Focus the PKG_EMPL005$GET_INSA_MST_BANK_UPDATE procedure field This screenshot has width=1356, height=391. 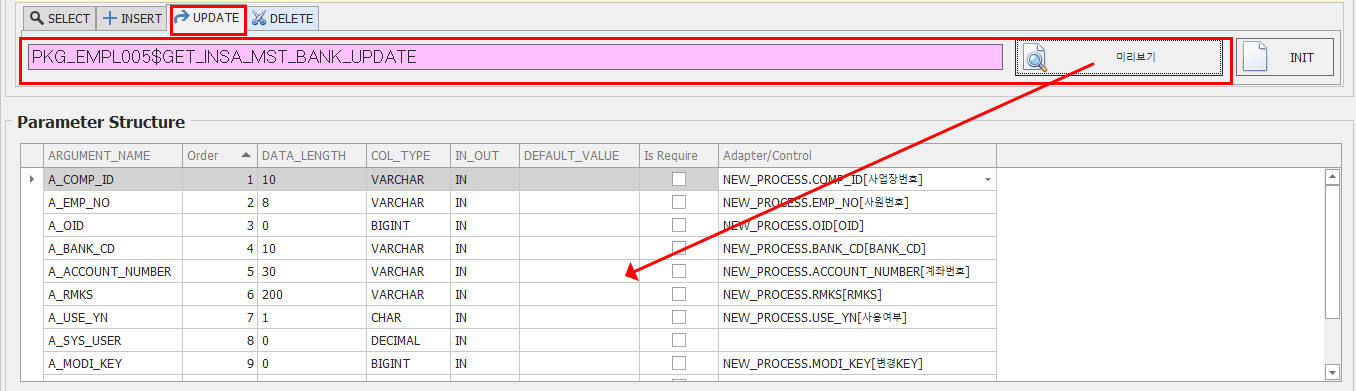point(514,57)
